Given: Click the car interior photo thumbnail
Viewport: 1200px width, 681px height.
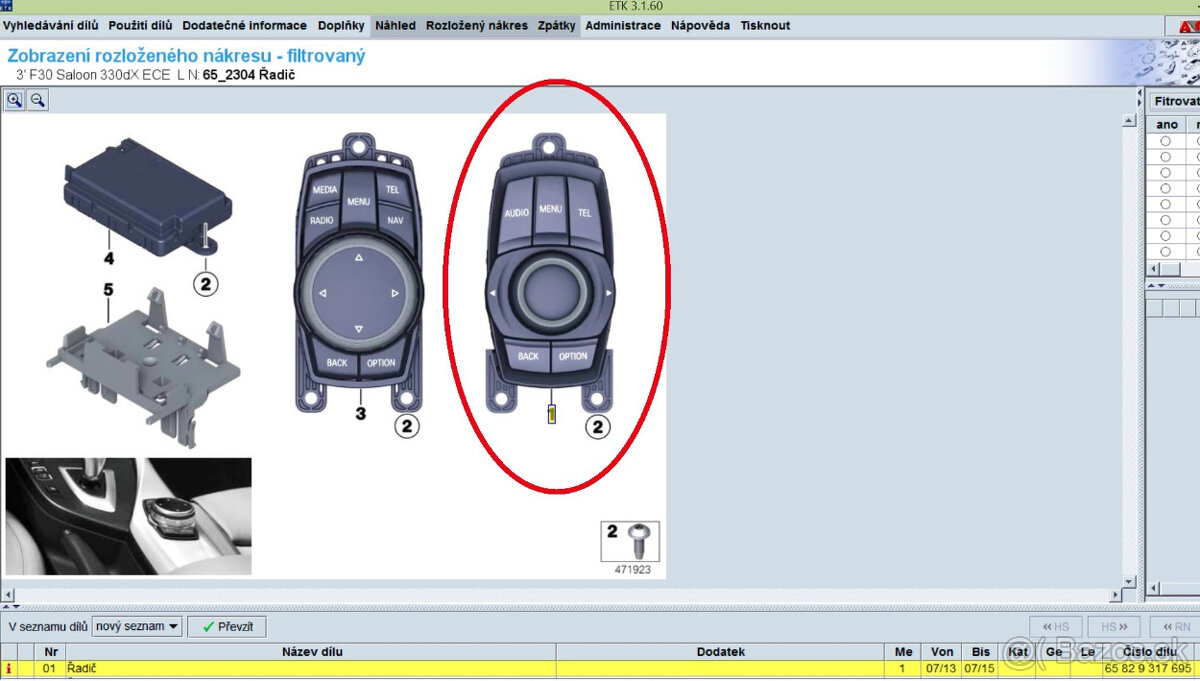Looking at the screenshot, I should pyautogui.click(x=128, y=516).
